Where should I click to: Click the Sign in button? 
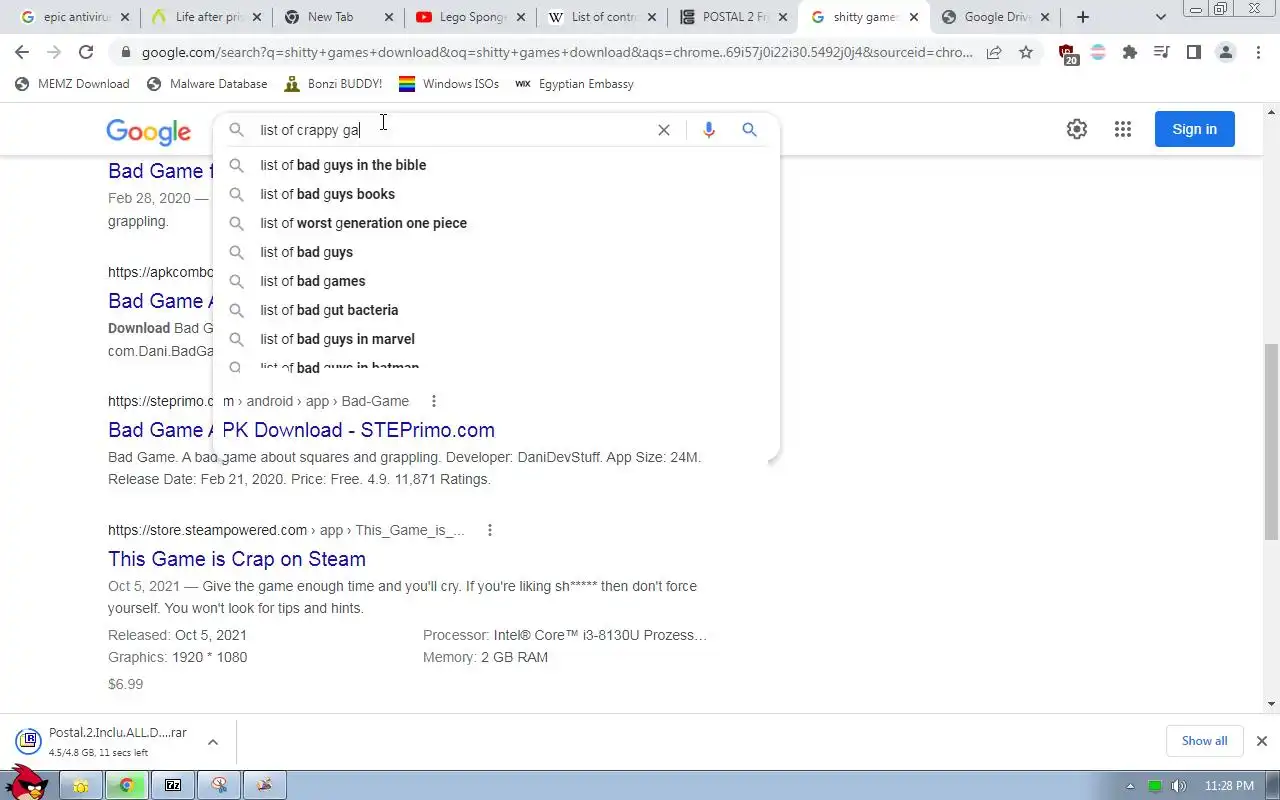click(x=1195, y=129)
